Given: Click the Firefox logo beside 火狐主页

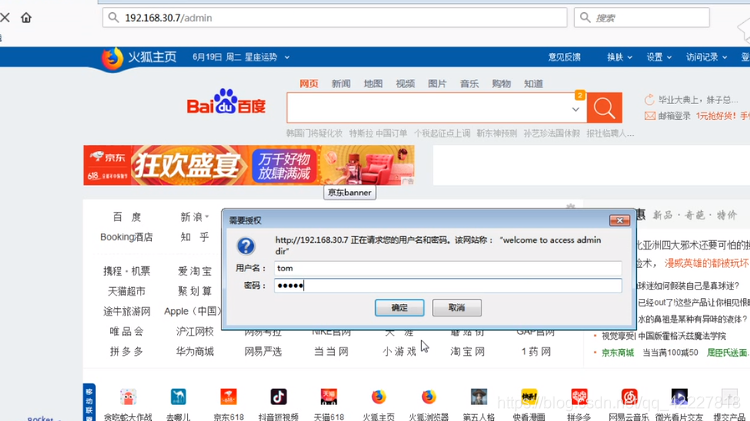Looking at the screenshot, I should click(112, 59).
